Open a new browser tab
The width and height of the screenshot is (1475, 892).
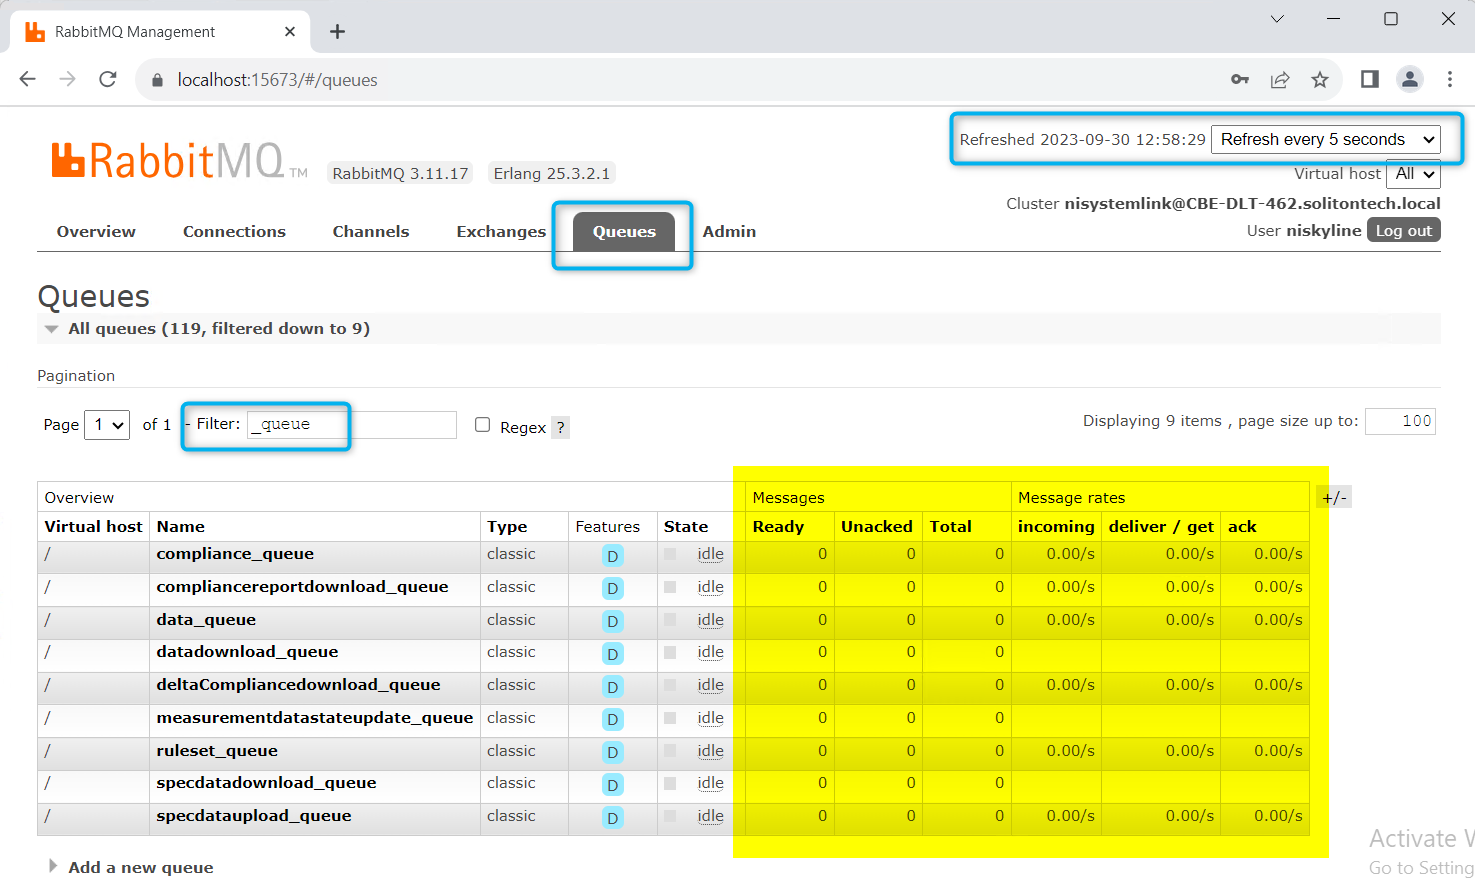pos(337,31)
